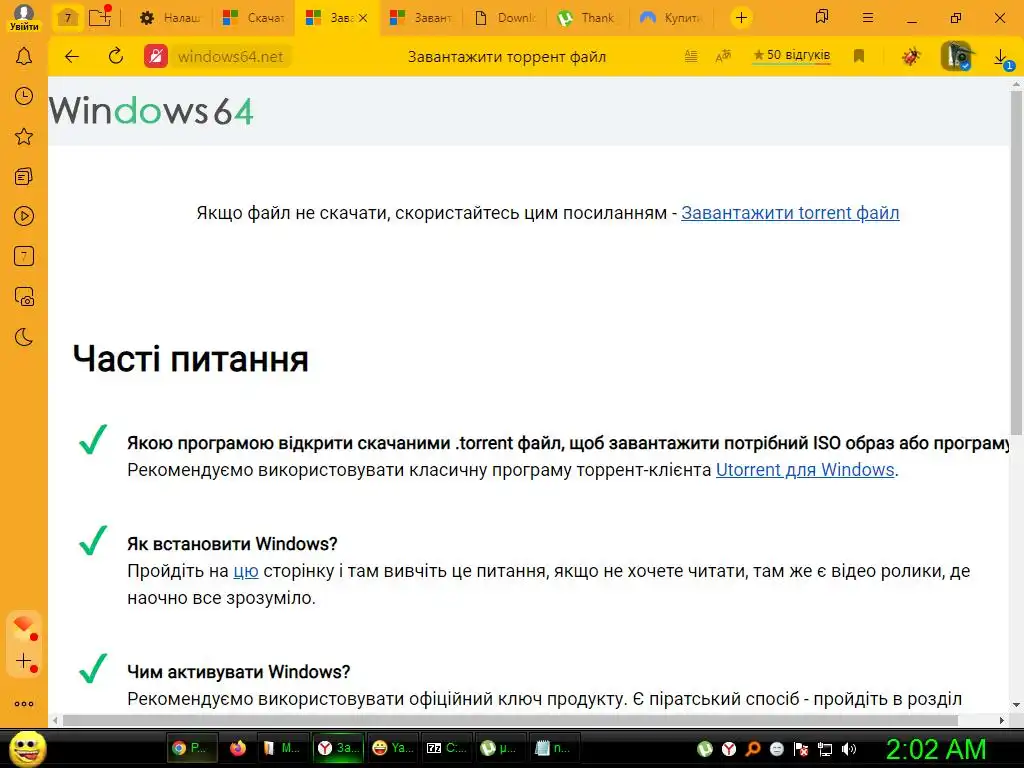
Task: Open new tab group icon with red dot
Action: click(x=100, y=17)
